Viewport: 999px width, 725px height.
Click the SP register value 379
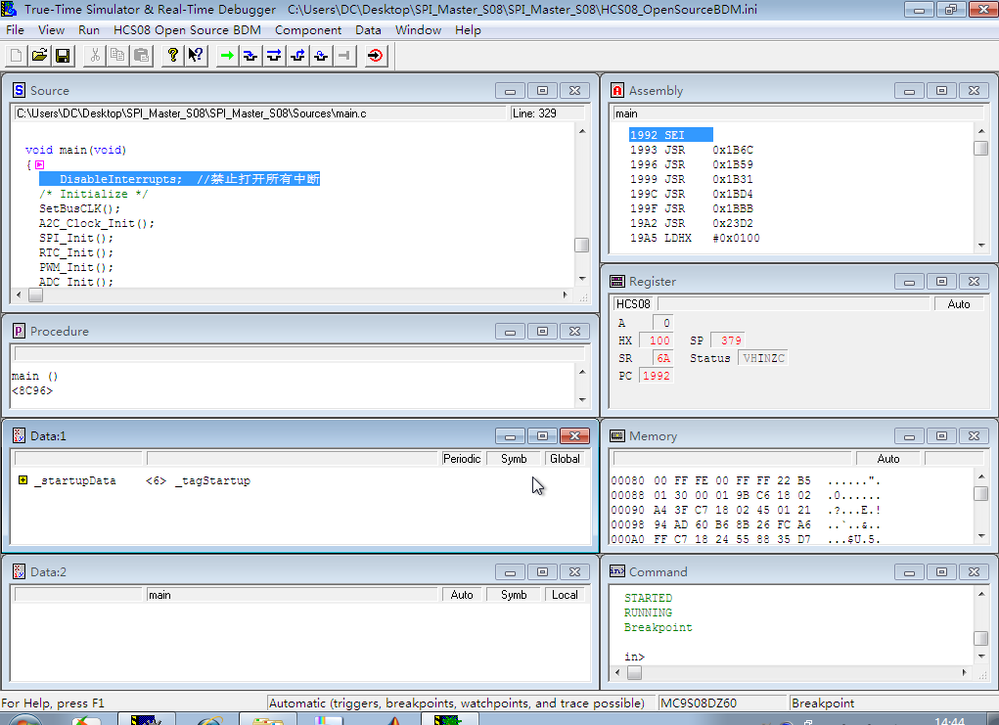(728, 341)
